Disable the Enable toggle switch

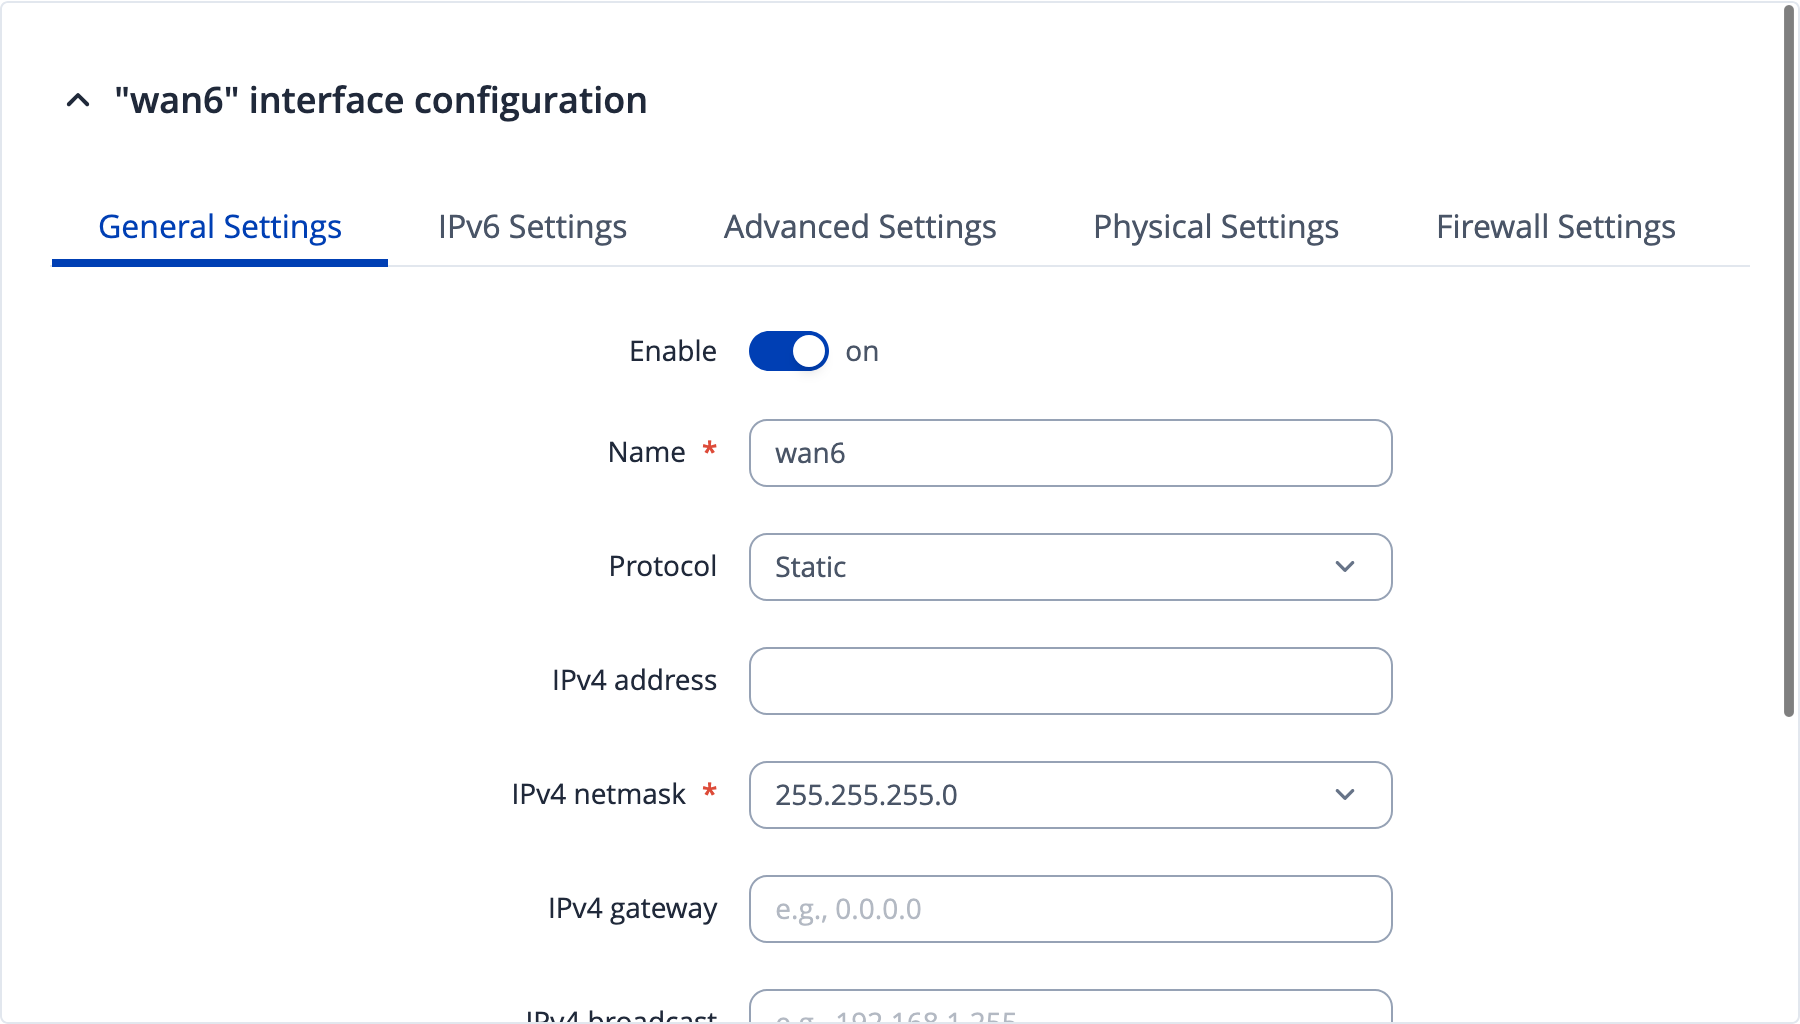click(x=789, y=351)
